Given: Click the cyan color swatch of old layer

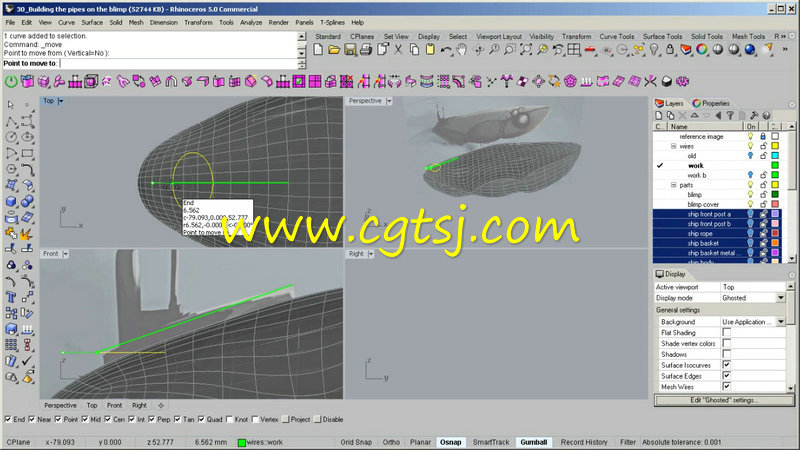Looking at the screenshot, I should click(775, 156).
